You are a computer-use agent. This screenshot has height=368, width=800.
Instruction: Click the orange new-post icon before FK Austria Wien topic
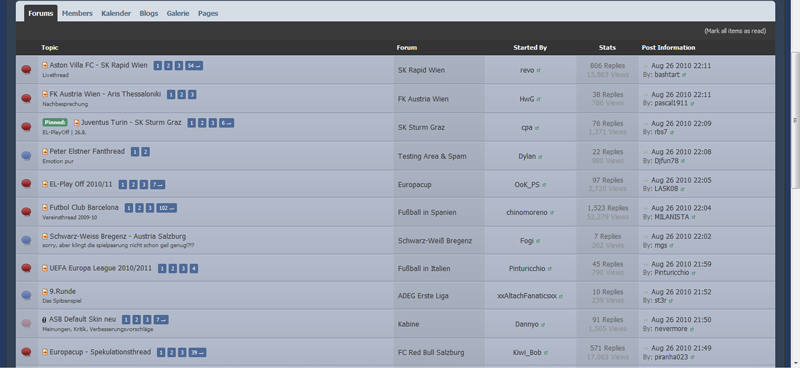[x=45, y=94]
